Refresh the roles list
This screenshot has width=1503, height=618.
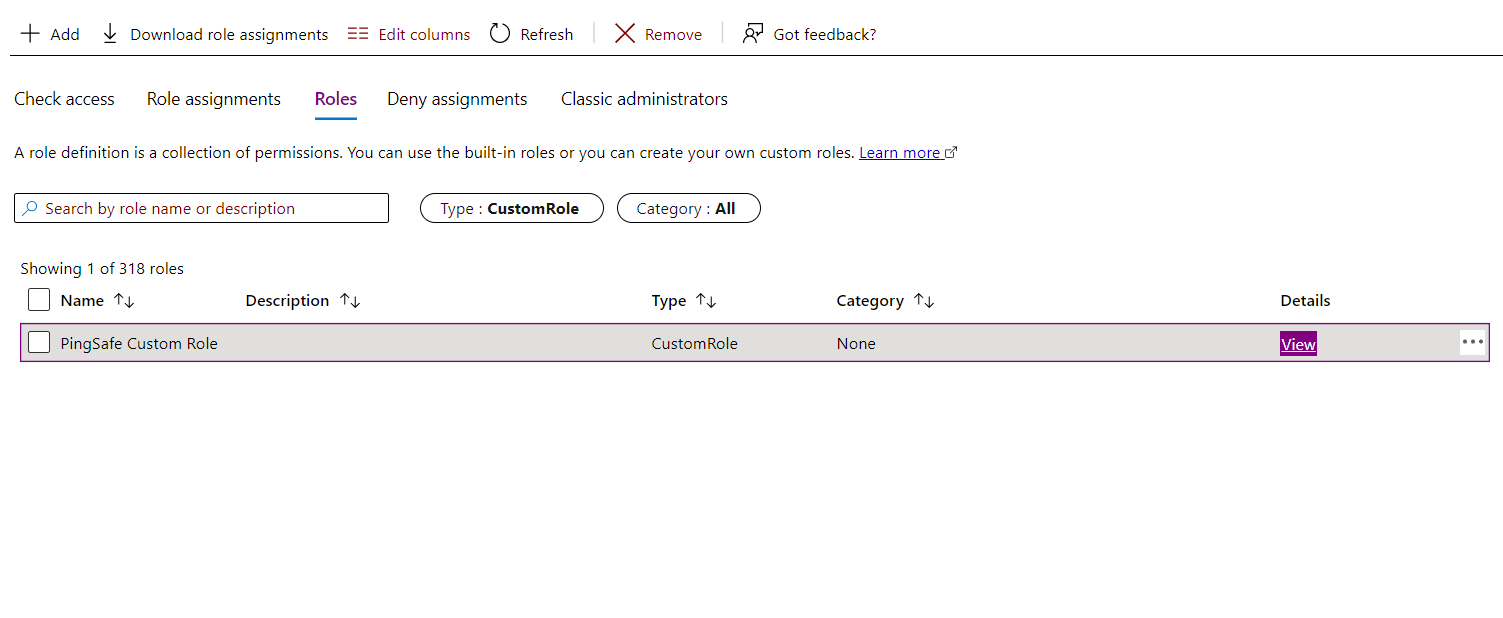point(531,34)
